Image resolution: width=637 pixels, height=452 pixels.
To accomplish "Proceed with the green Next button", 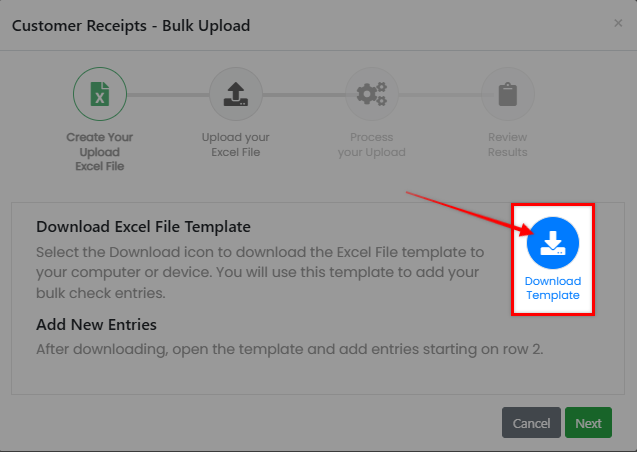I will point(588,423).
